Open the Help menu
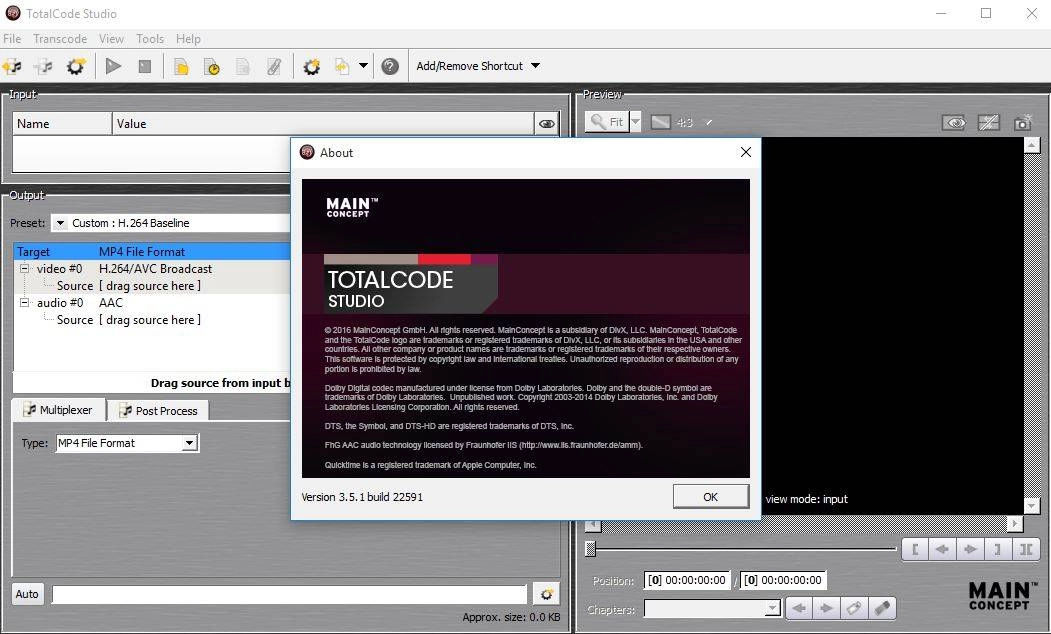The height and width of the screenshot is (634, 1051). [188, 39]
